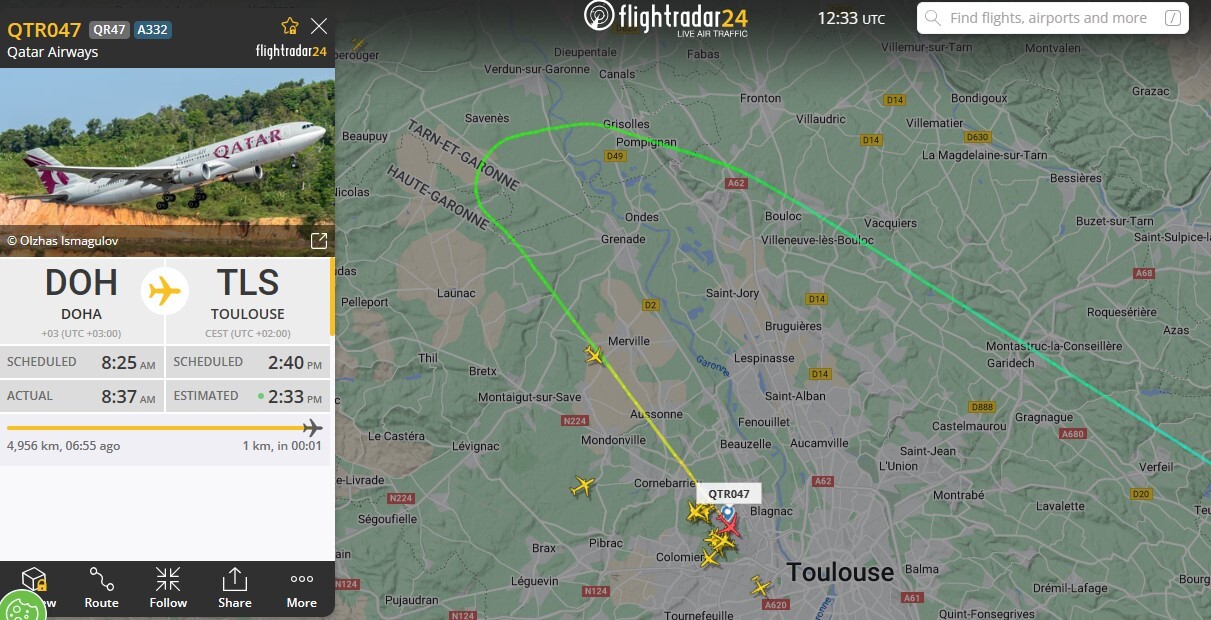Open aircraft photo in external link icon
This screenshot has width=1211, height=620.
(319, 241)
